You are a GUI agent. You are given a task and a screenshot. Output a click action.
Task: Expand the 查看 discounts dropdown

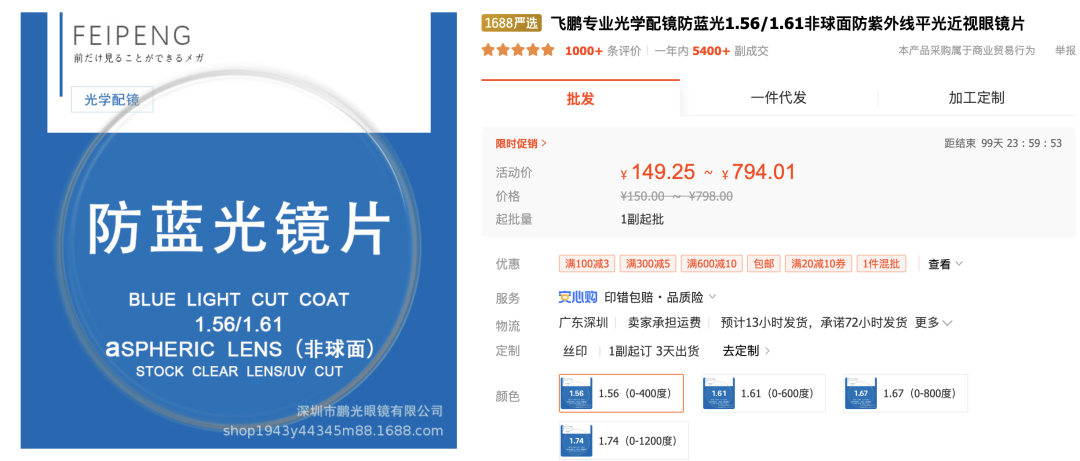pyautogui.click(x=945, y=264)
